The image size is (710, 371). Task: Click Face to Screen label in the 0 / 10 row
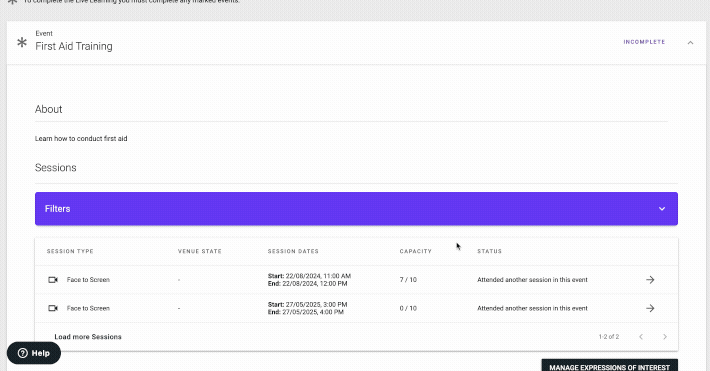88,308
